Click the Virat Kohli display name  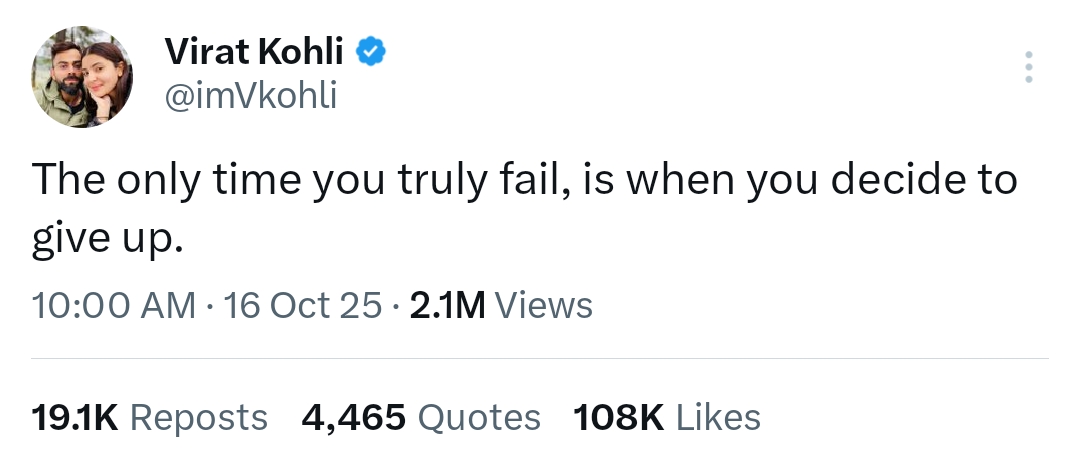[x=253, y=51]
